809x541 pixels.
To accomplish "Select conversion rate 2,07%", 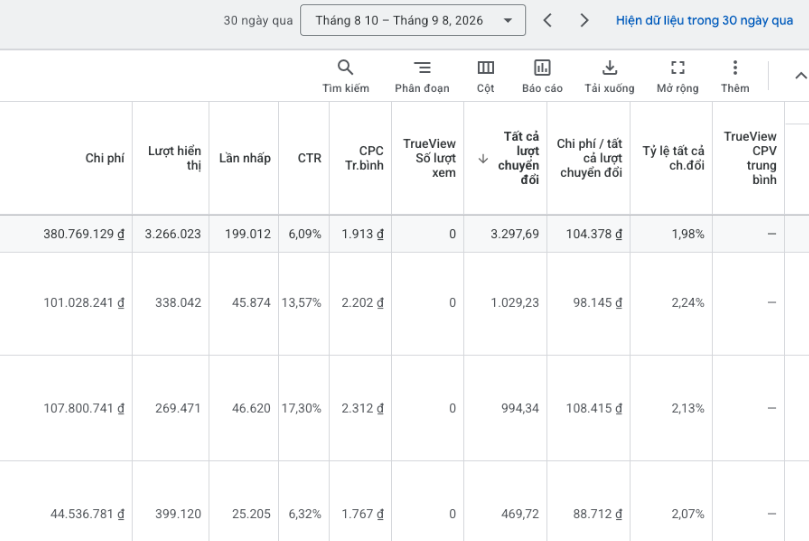I will point(688,514).
